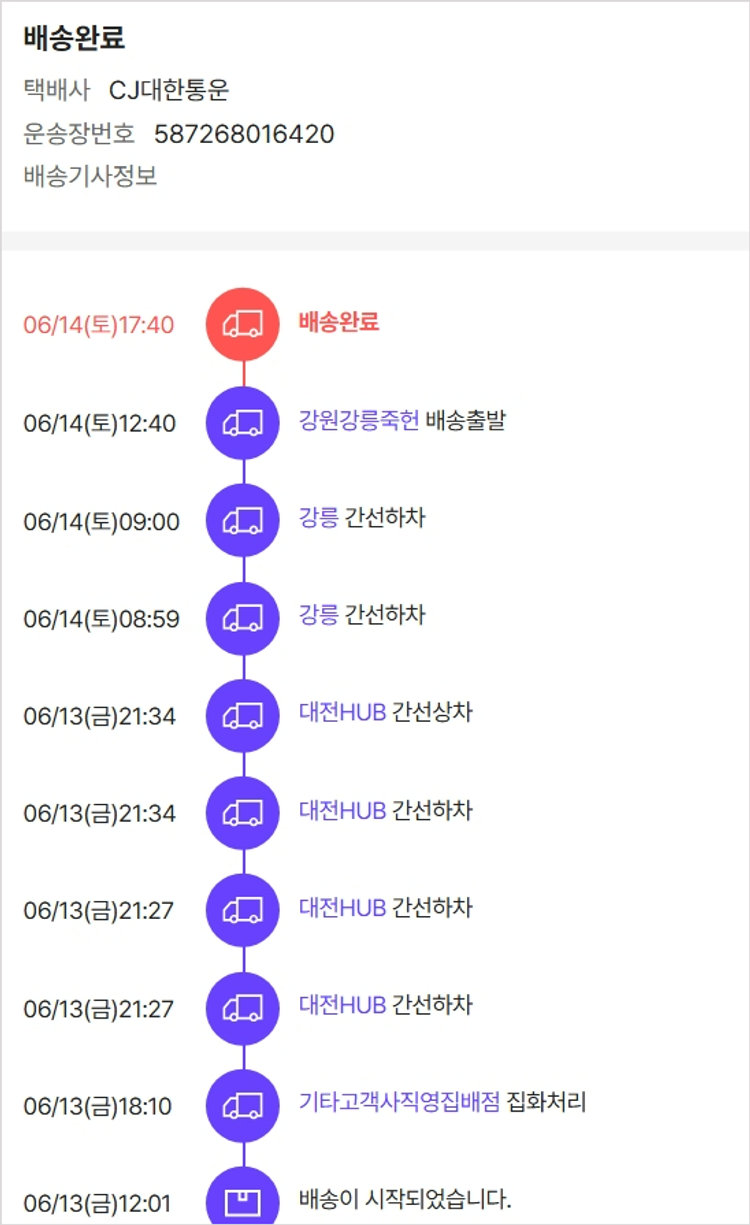This screenshot has height=1225, width=750.
Task: Open the 강릉 link at 09:00
Action: (x=318, y=518)
